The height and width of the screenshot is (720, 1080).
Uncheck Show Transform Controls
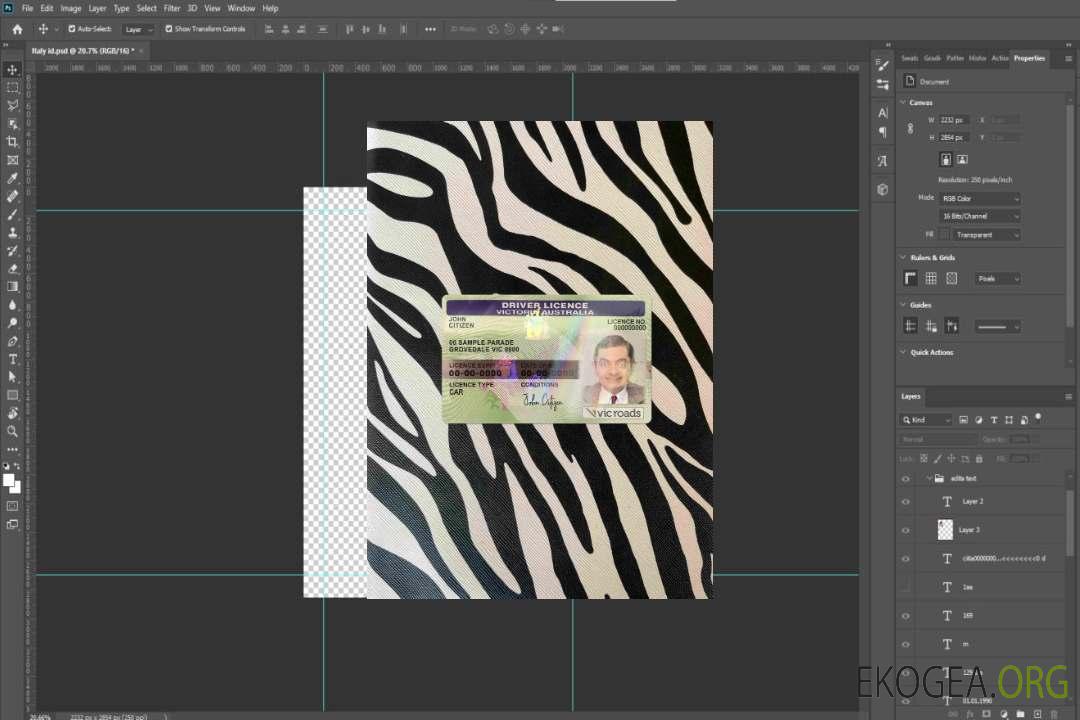point(168,29)
